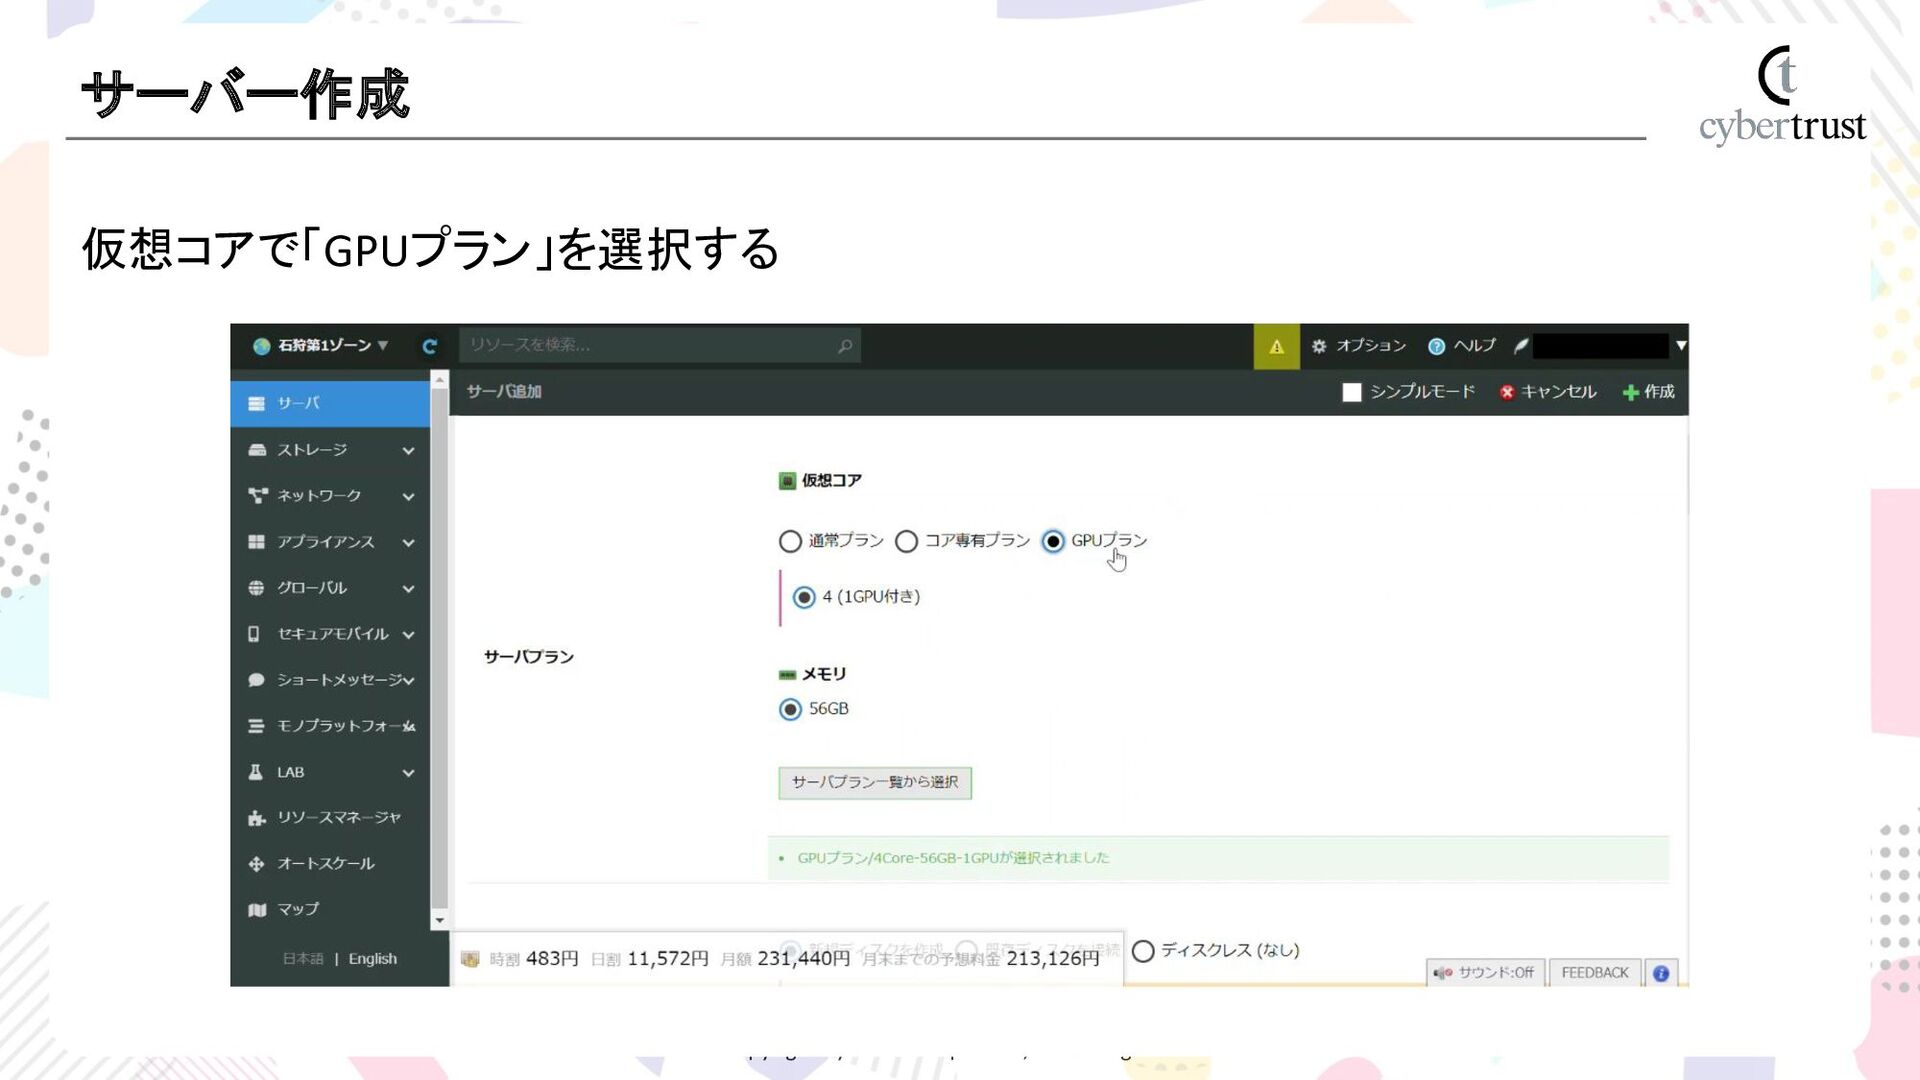1920x1080 pixels.
Task: Click the サーバプラン一覧から選択 button
Action: (x=875, y=782)
